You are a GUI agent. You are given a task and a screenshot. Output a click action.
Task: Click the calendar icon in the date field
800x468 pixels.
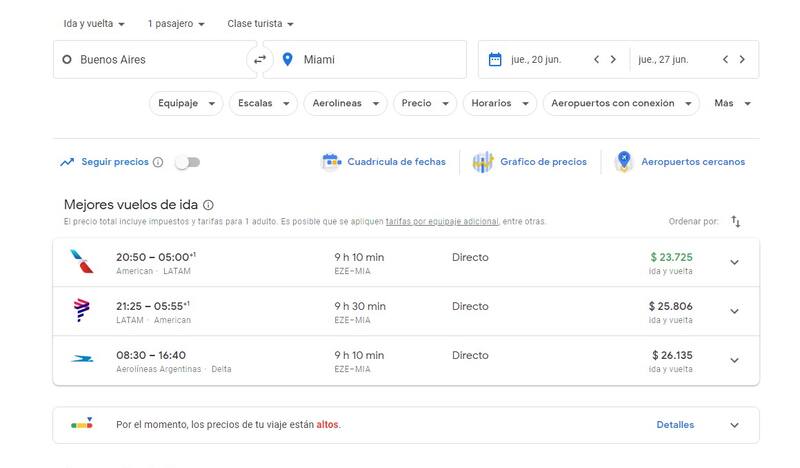tap(494, 60)
